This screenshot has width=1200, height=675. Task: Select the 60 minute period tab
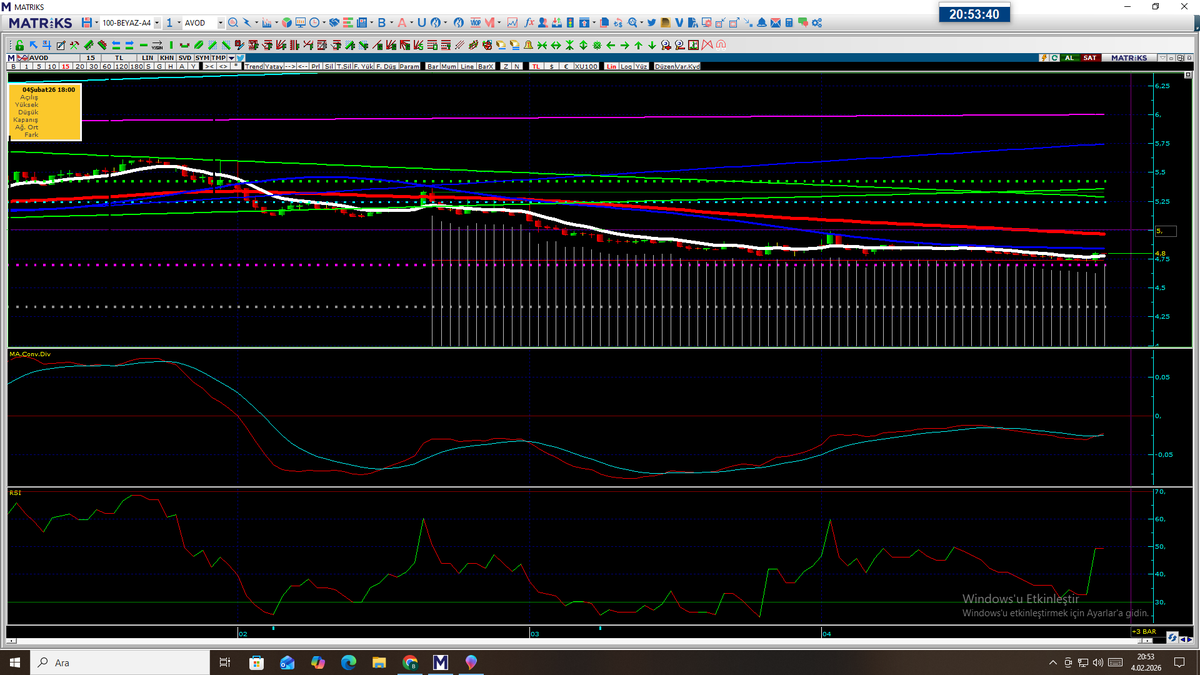106,66
